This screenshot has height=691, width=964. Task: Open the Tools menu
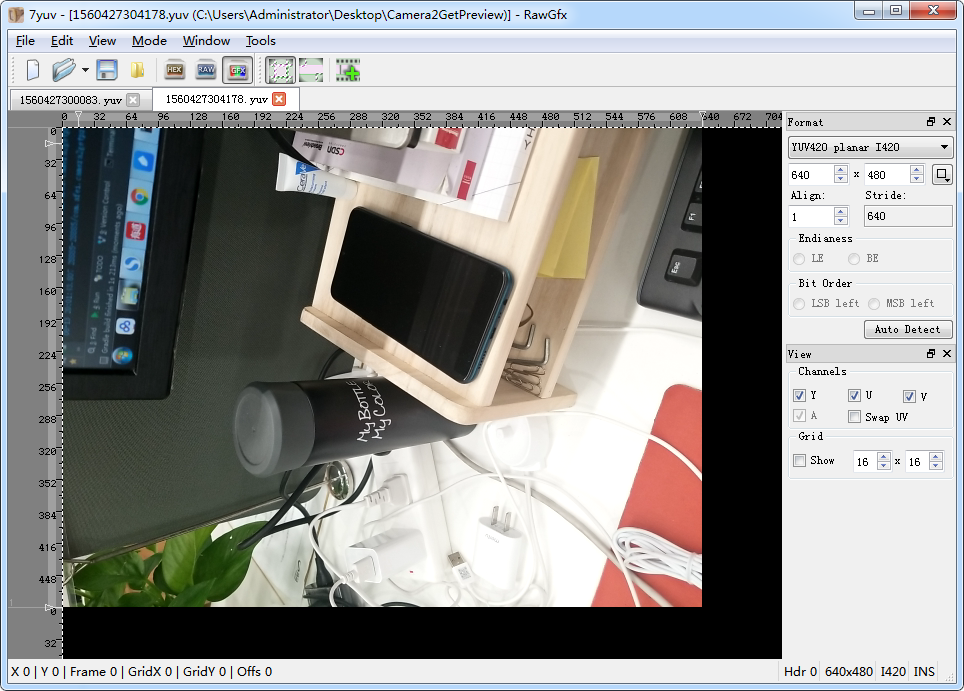[x=260, y=41]
